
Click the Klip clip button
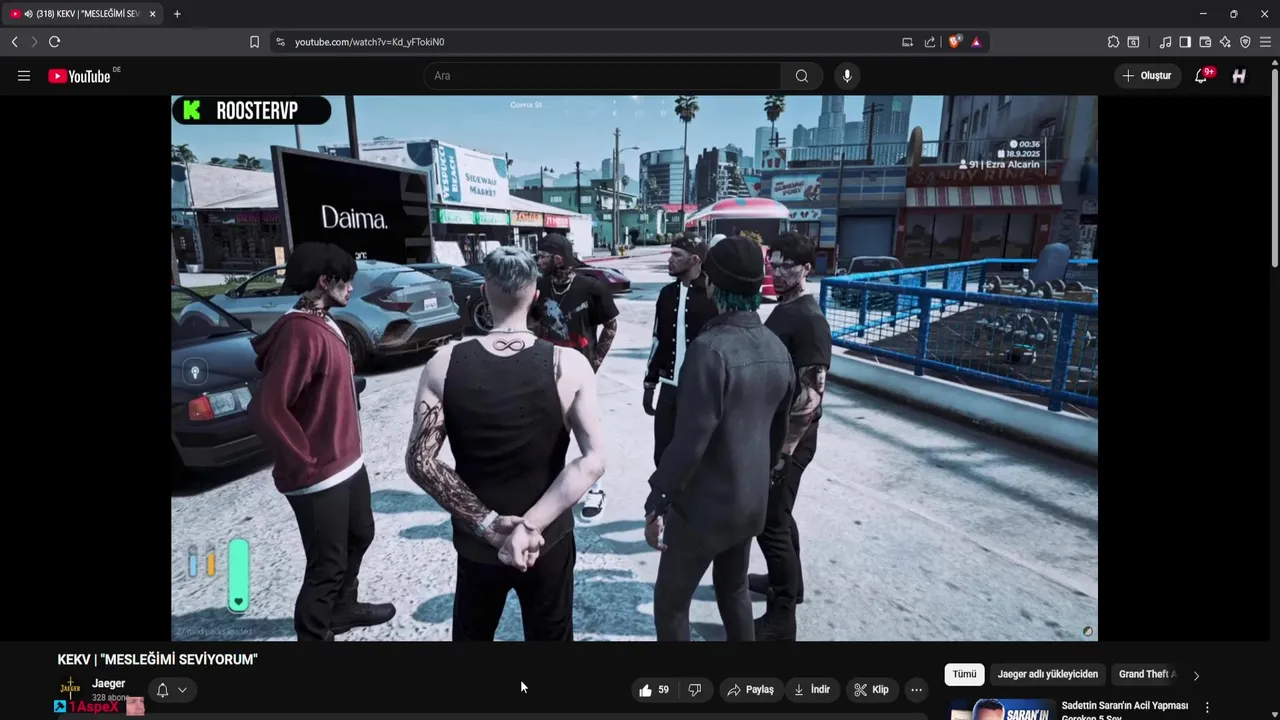(x=871, y=690)
